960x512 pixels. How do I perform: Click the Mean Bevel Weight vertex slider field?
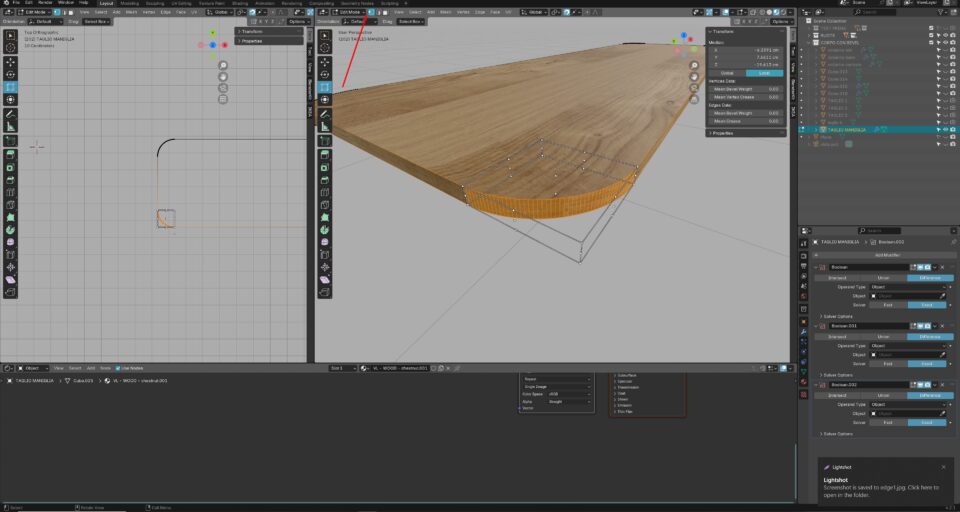[745, 89]
